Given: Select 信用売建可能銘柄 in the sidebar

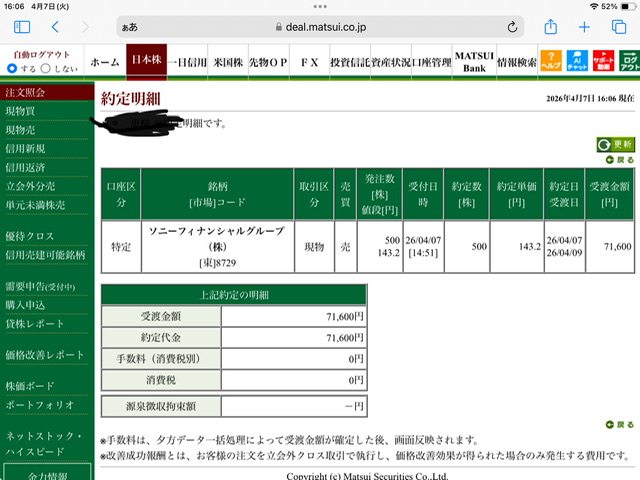Looking at the screenshot, I should (45, 255).
